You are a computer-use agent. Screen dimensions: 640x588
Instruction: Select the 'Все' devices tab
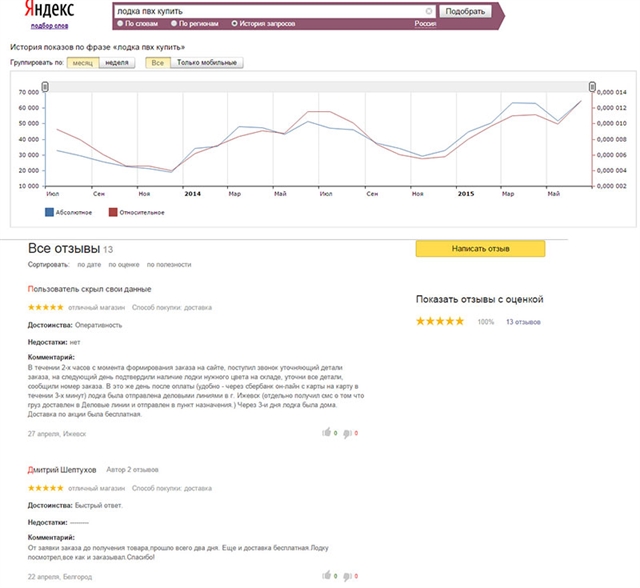tap(157, 63)
